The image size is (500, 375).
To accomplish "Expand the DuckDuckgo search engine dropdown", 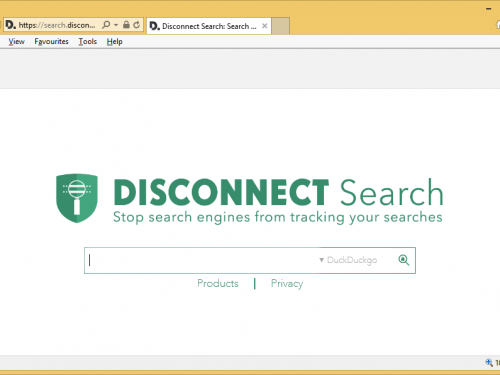I will click(x=348, y=260).
